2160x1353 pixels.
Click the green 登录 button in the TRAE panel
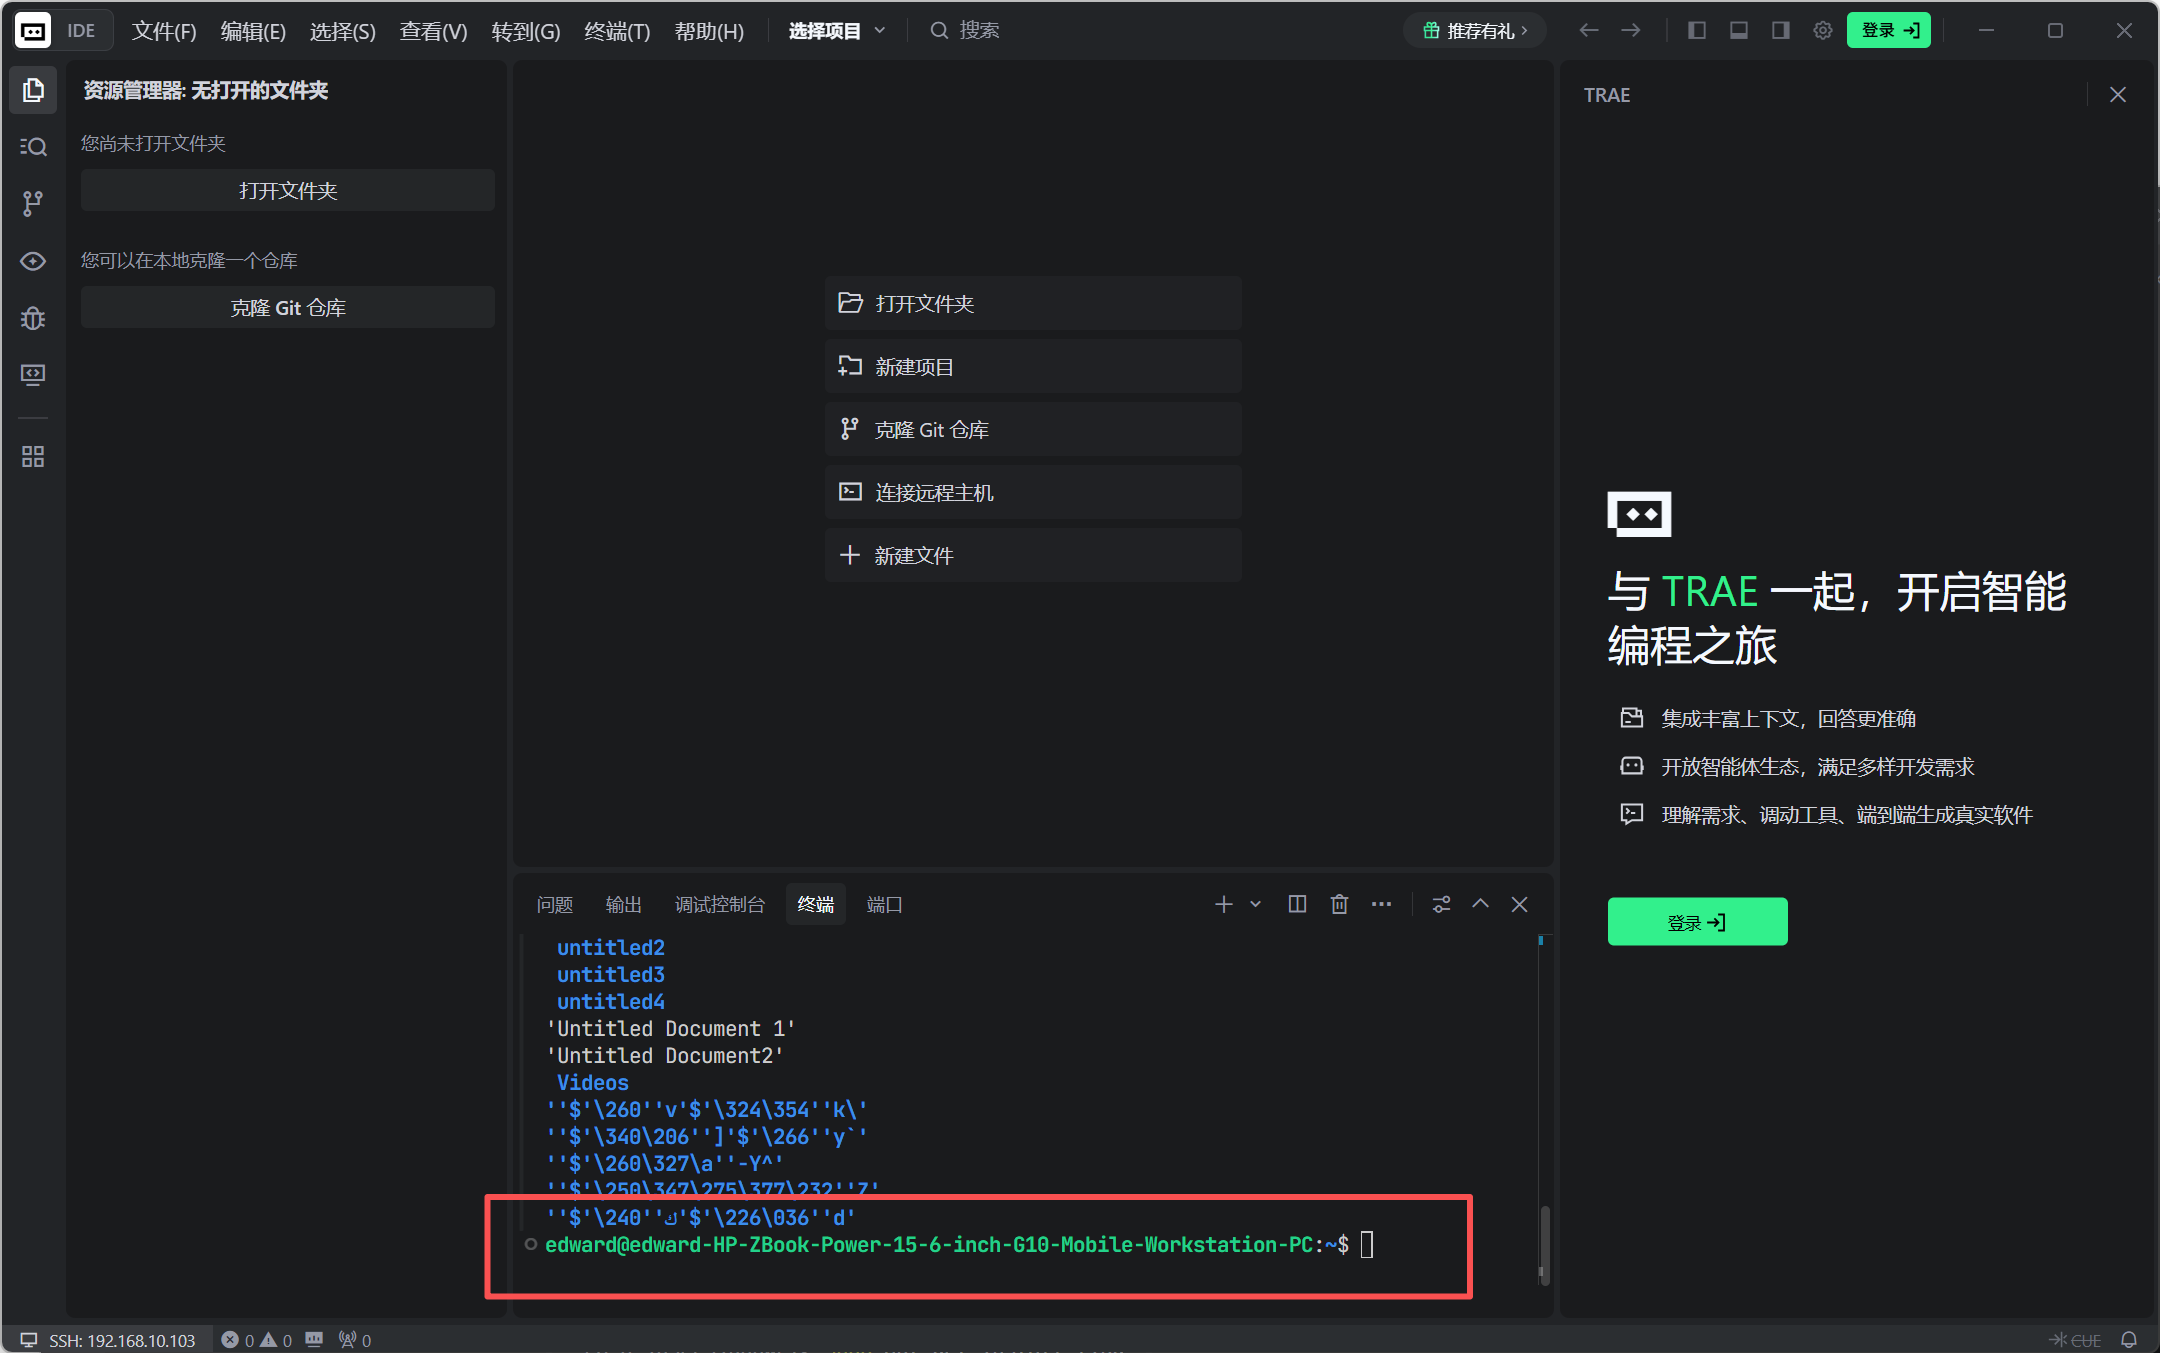1697,921
